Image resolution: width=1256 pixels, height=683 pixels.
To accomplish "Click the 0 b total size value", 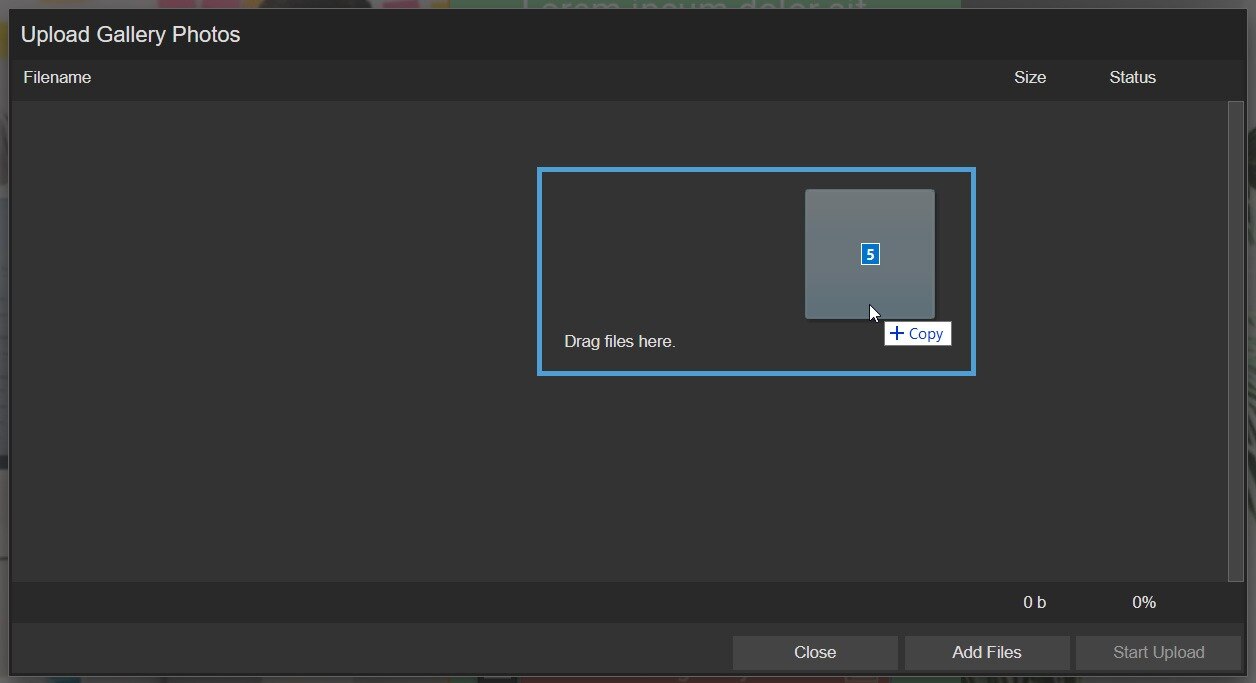I will 1034,602.
